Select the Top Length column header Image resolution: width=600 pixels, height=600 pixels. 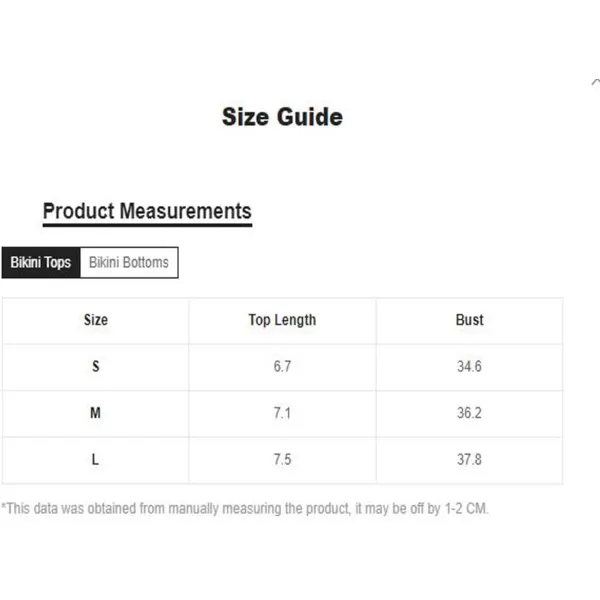[282, 320]
